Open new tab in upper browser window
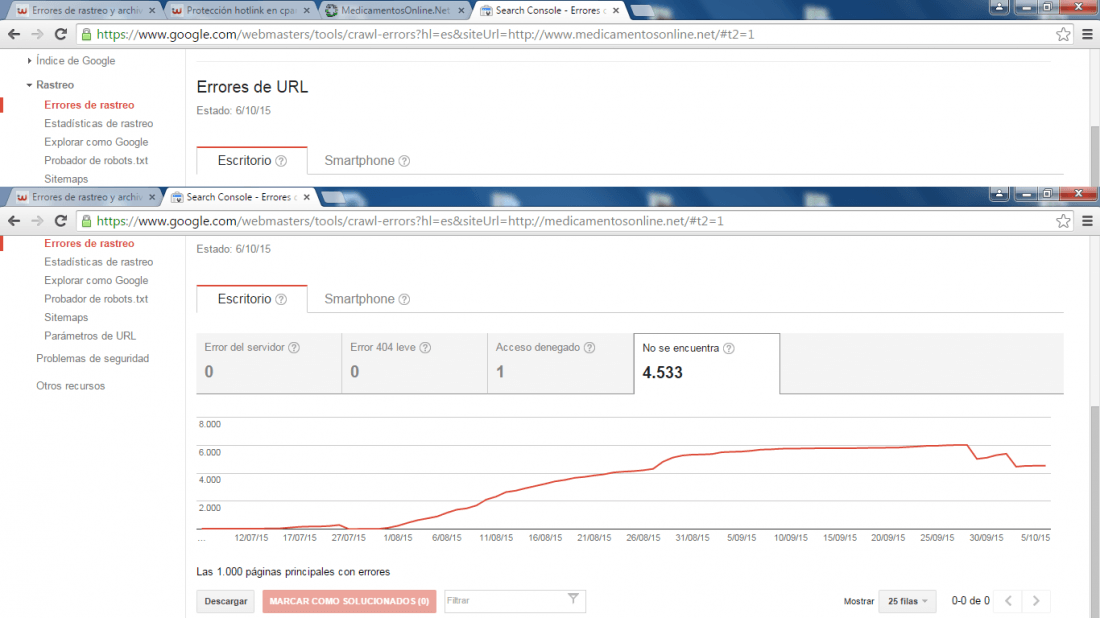 click(x=643, y=11)
